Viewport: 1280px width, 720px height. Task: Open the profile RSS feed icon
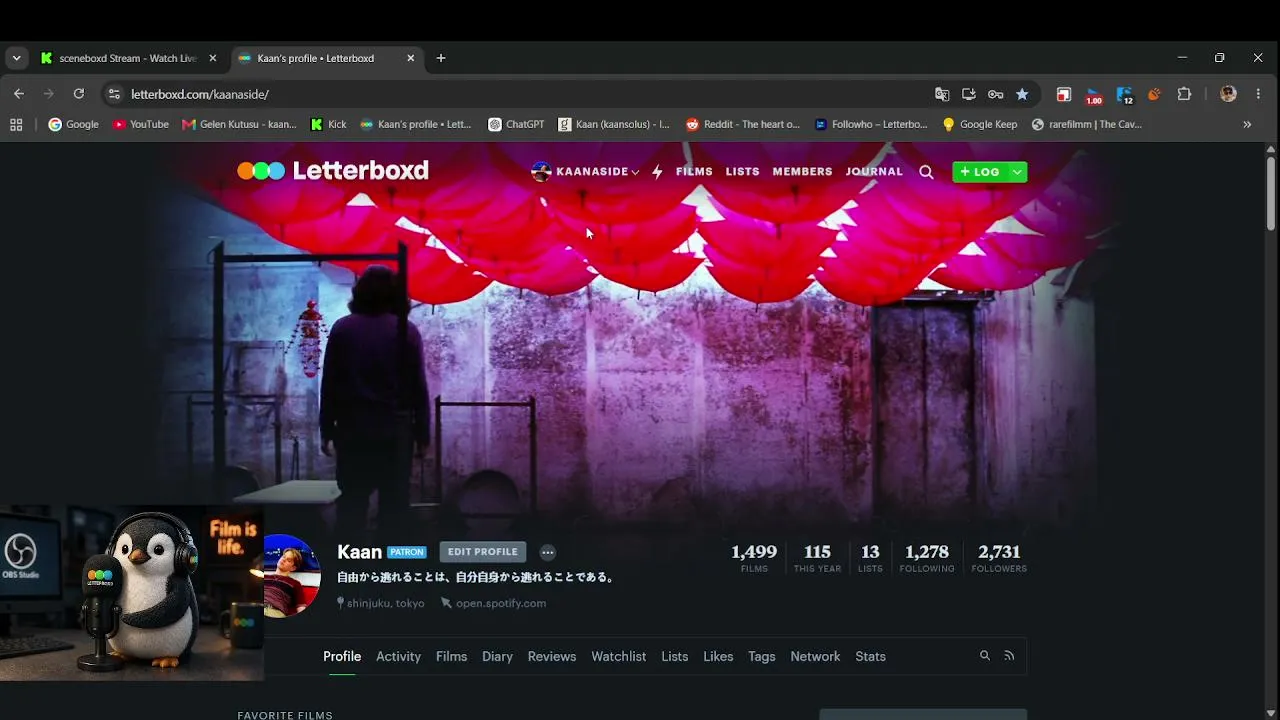tap(1009, 656)
